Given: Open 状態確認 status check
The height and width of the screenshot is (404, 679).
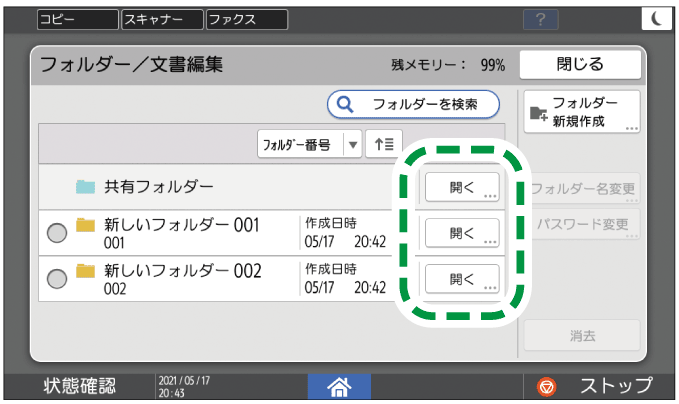Looking at the screenshot, I should (80, 386).
